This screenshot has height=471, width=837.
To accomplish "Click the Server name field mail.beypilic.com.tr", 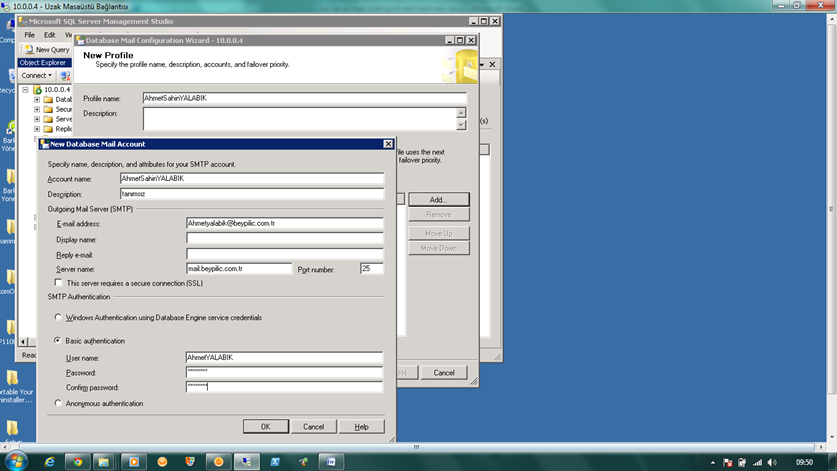I will pyautogui.click(x=239, y=269).
